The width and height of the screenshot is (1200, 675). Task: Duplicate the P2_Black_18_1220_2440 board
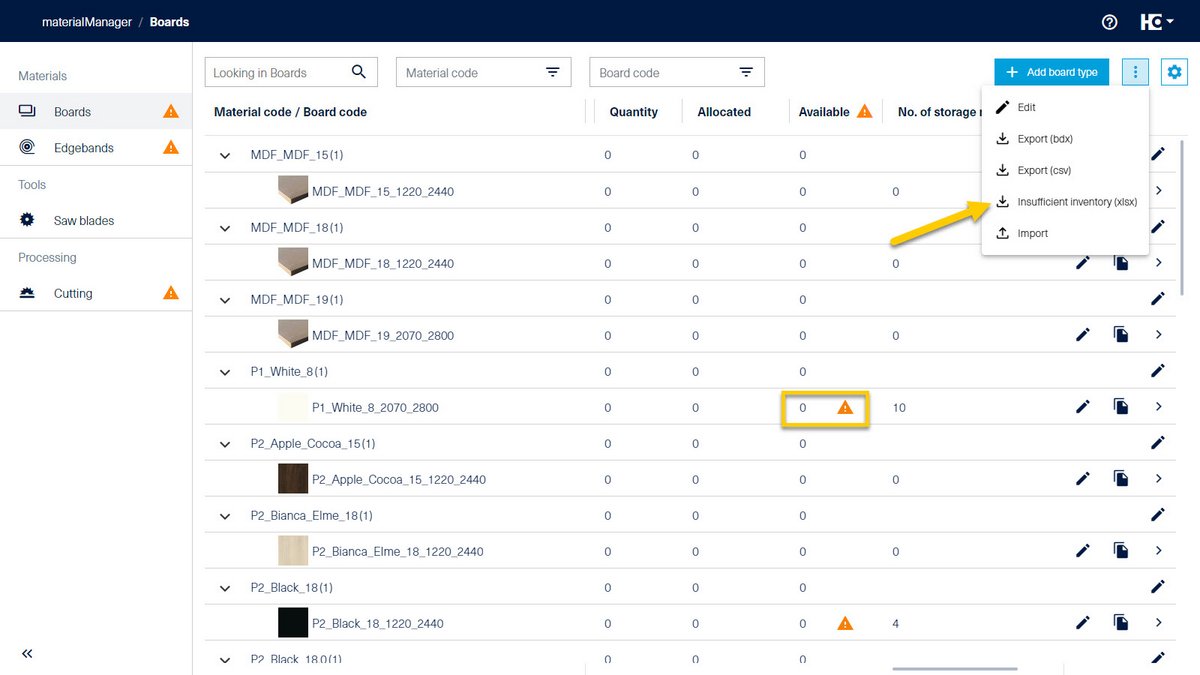point(1121,622)
